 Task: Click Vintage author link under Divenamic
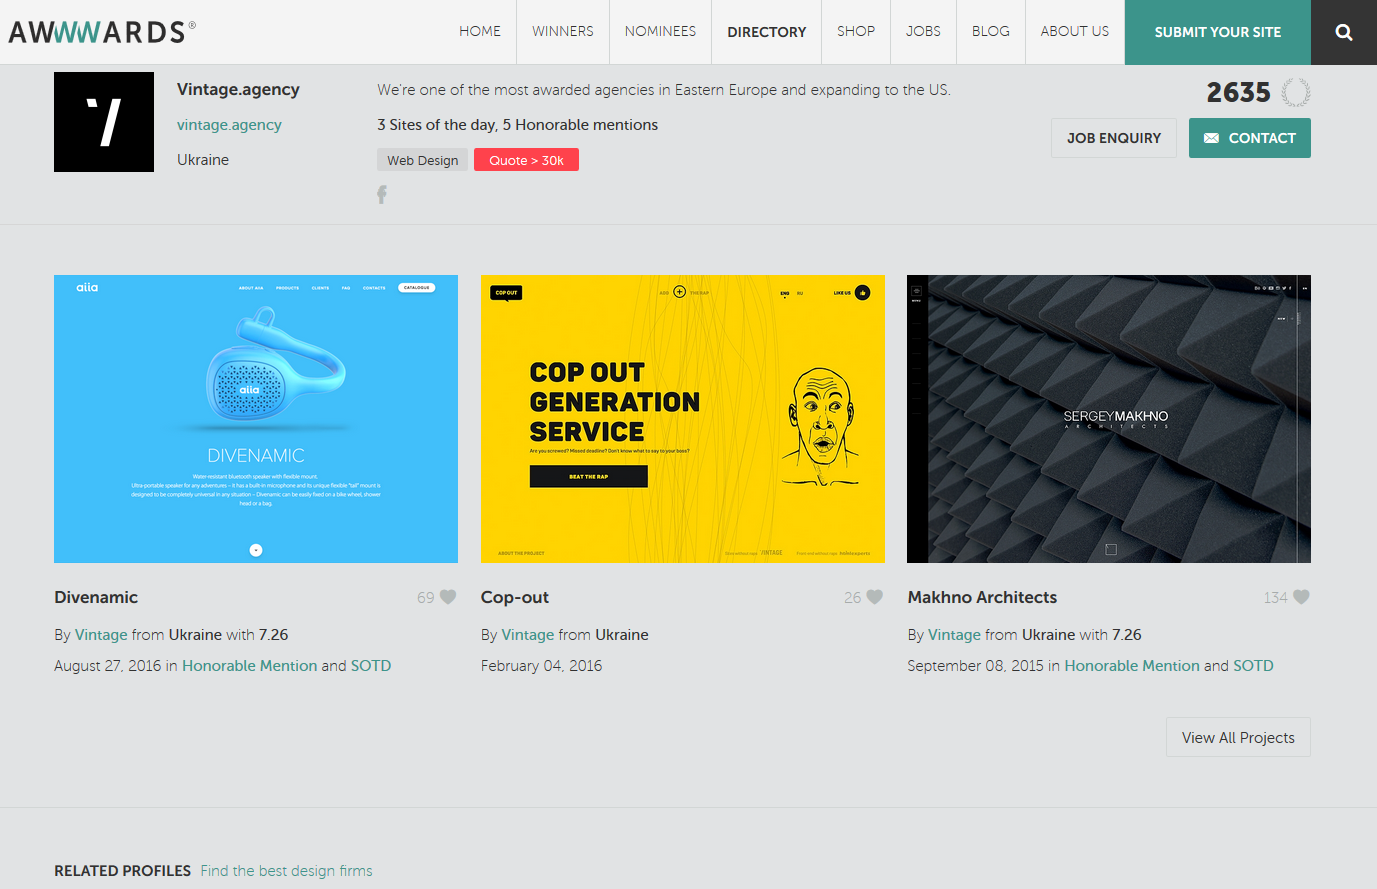(x=101, y=635)
